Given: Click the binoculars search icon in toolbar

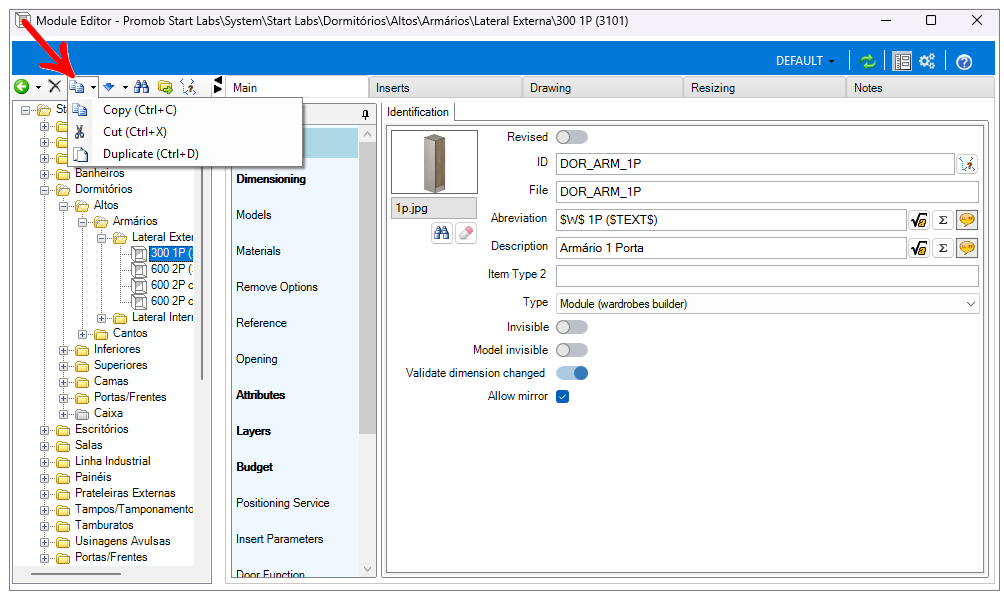Looking at the screenshot, I should pyautogui.click(x=142, y=87).
